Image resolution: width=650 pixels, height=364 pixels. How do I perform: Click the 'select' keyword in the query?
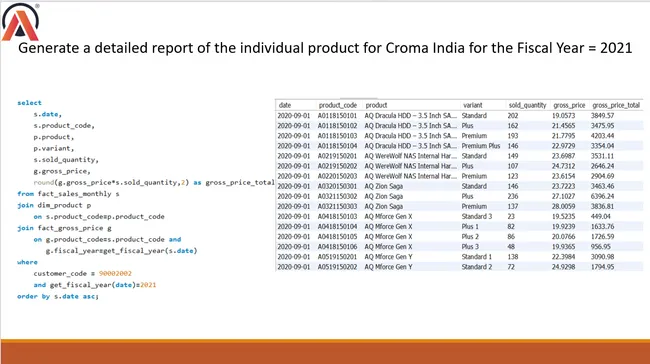tap(29, 103)
